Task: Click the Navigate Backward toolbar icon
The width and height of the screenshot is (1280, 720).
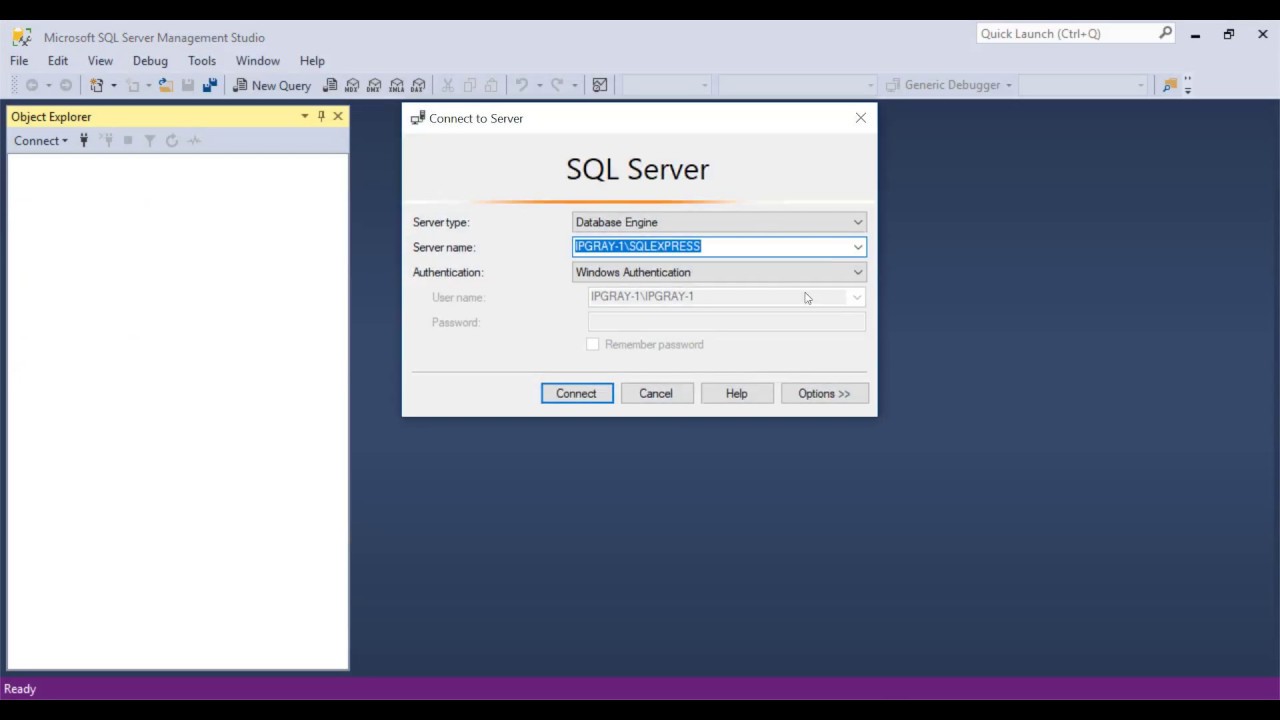Action: (x=32, y=85)
